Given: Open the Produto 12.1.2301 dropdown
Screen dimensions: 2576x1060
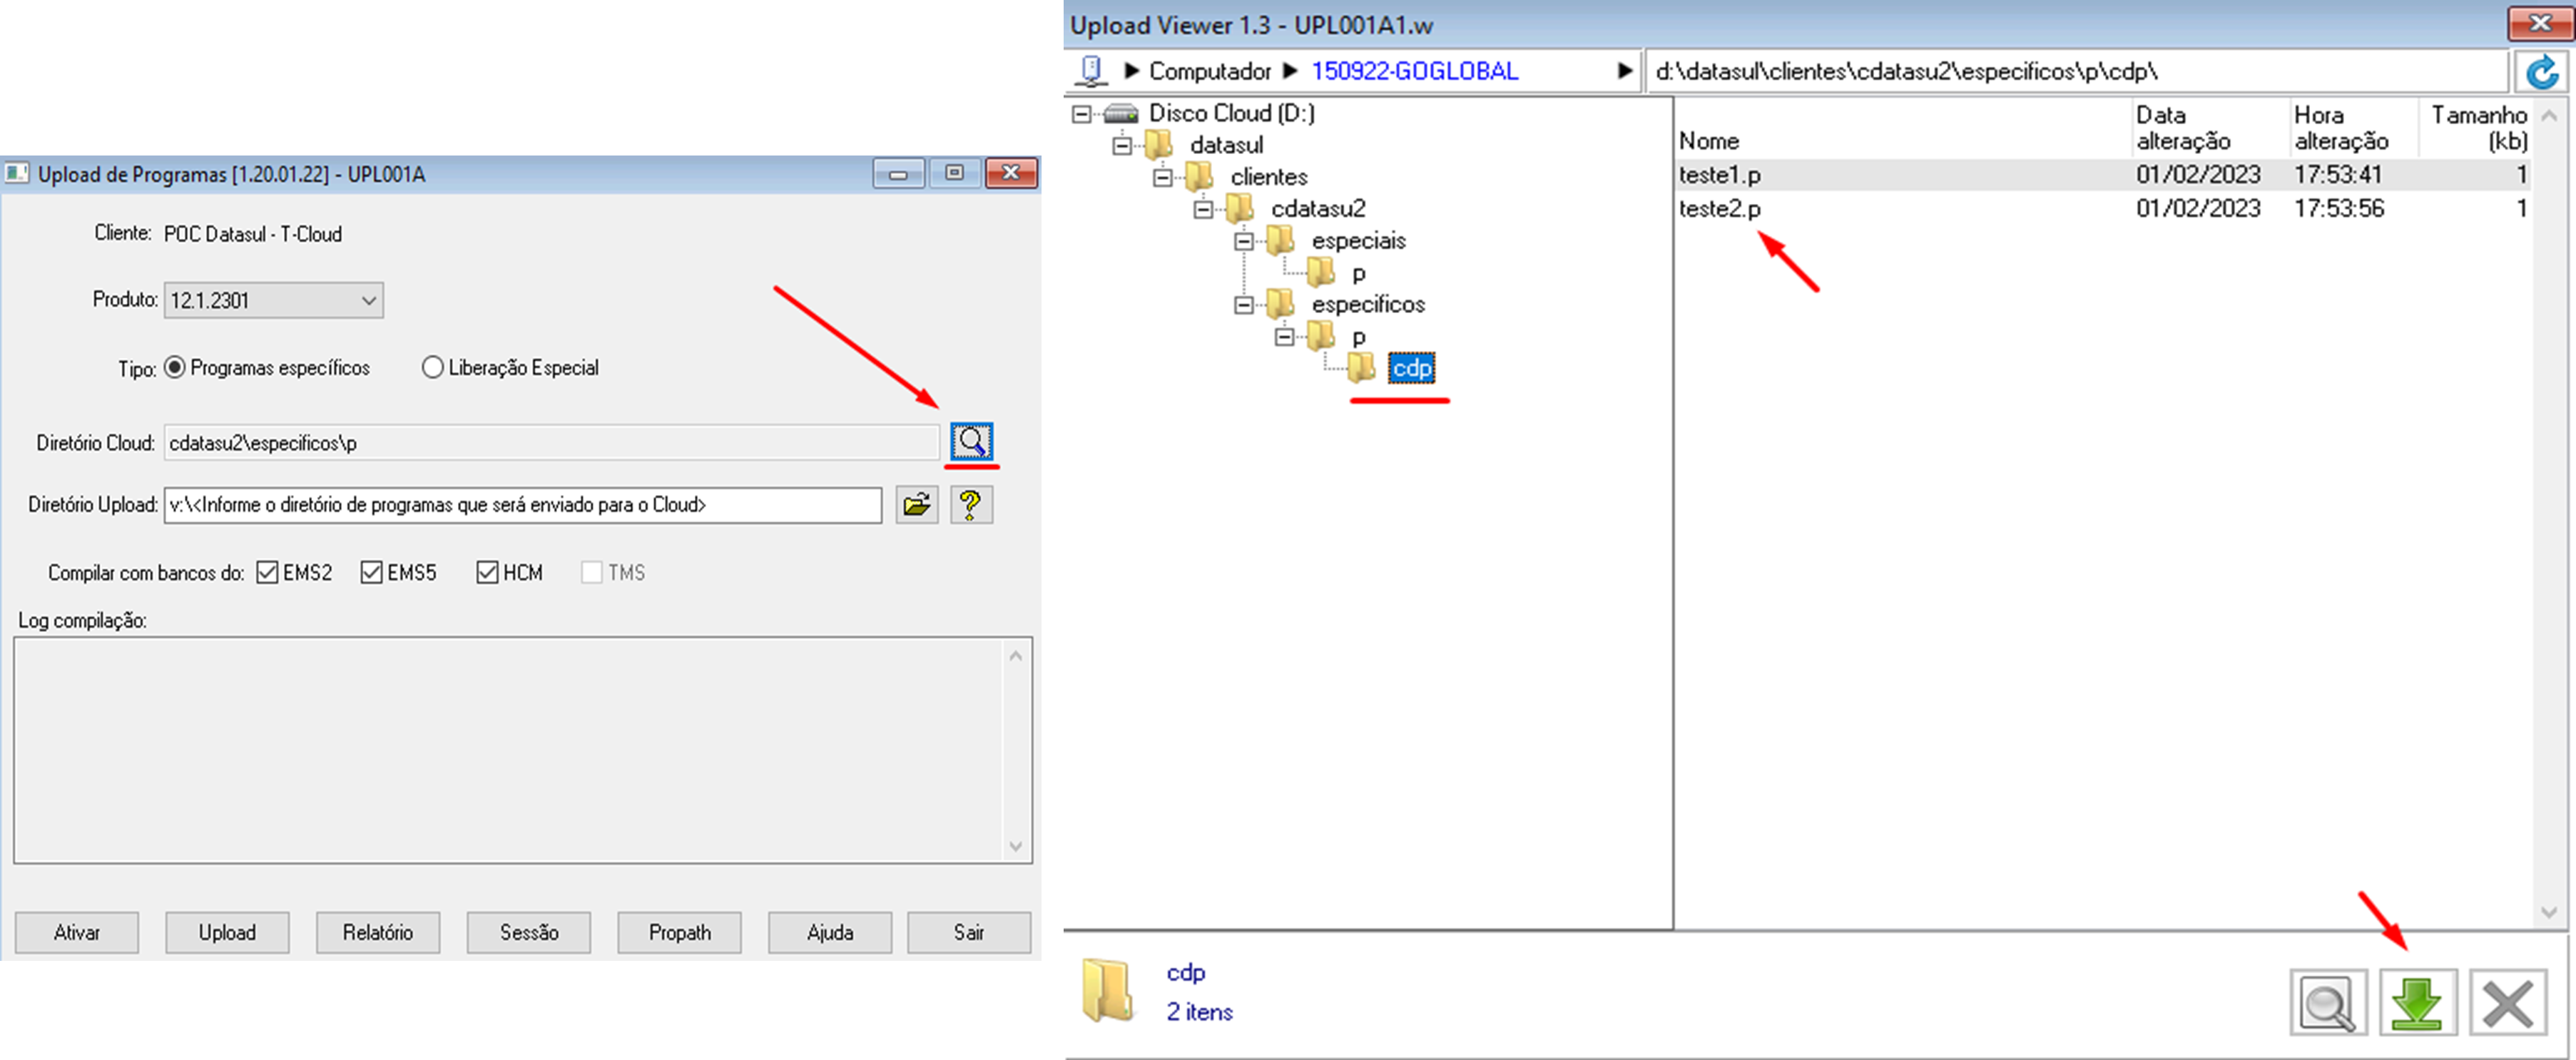Looking at the screenshot, I should point(273,300).
